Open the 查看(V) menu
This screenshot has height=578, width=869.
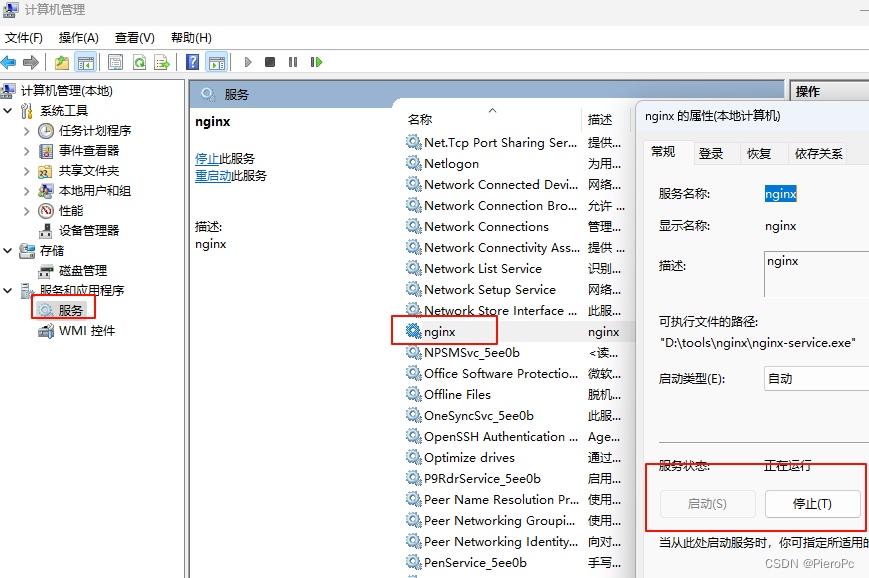(135, 37)
